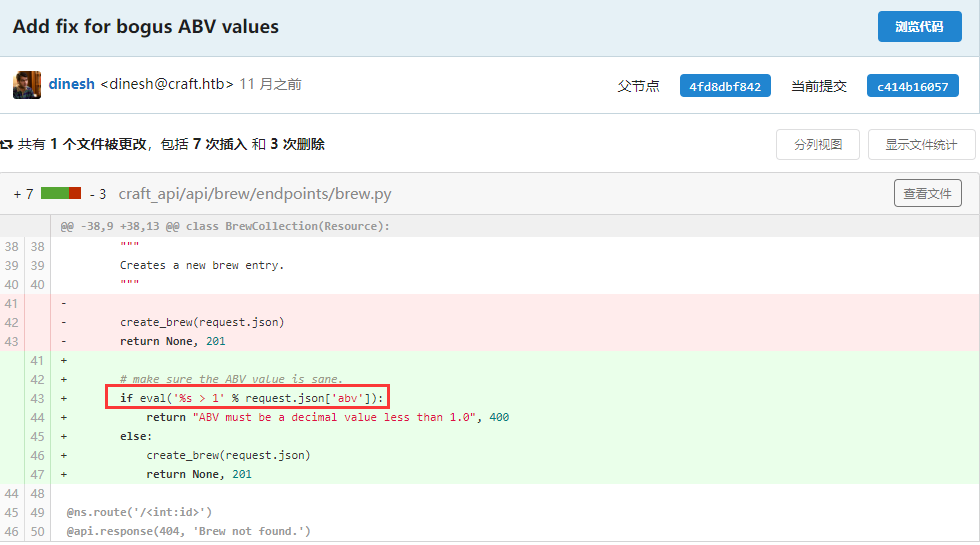Click the + 7 additions count
The image size is (980, 545).
[23, 194]
